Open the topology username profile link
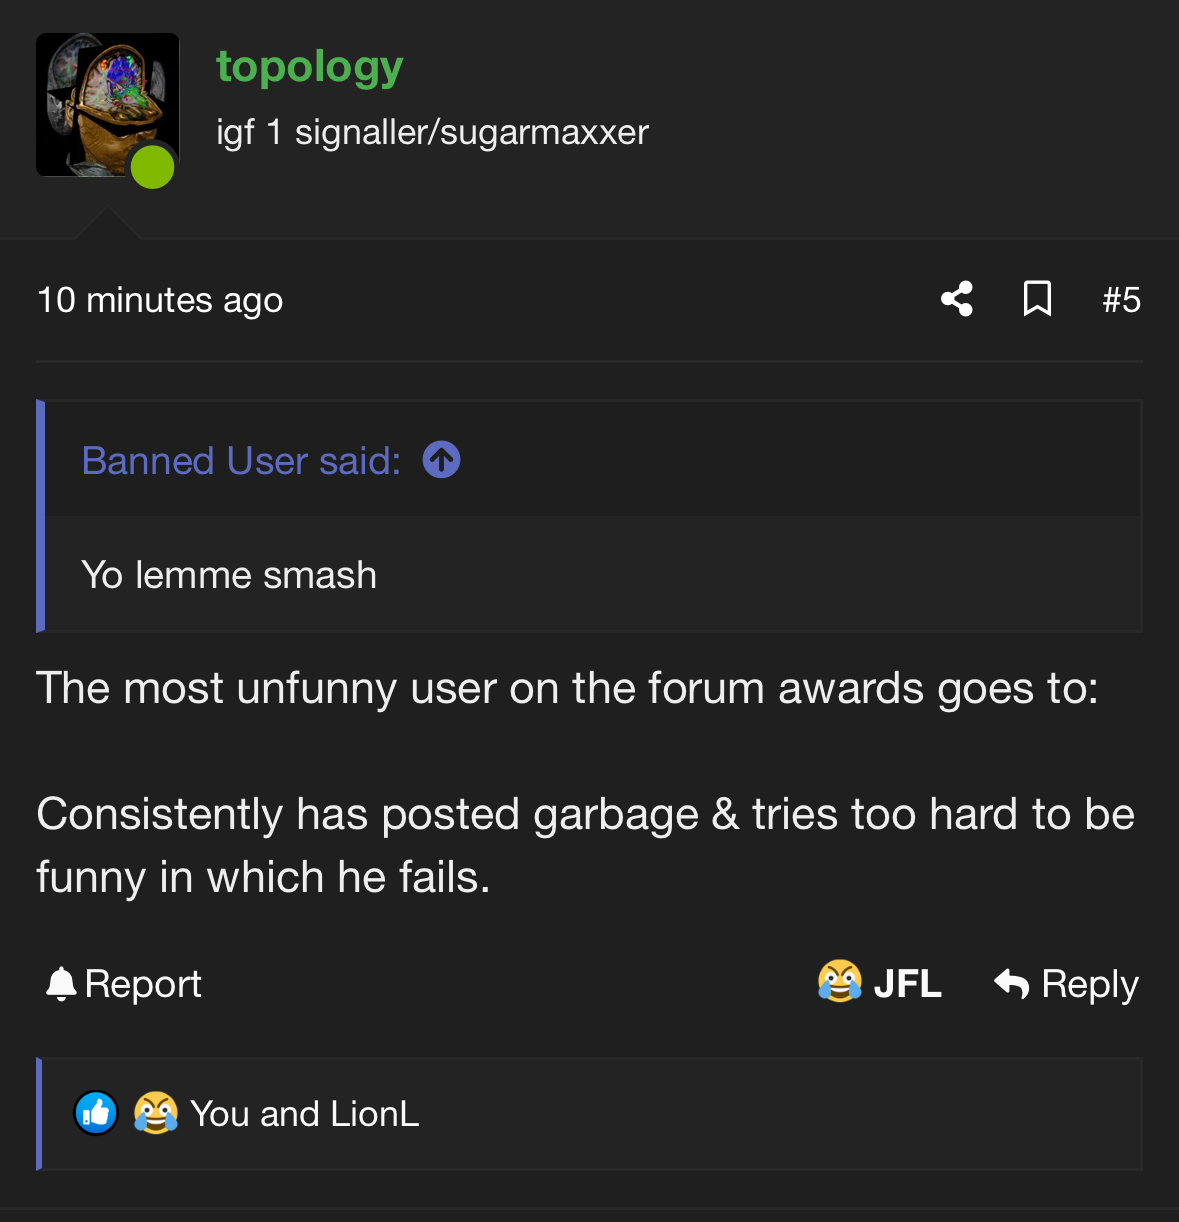Viewport: 1179px width, 1222px height. point(310,67)
